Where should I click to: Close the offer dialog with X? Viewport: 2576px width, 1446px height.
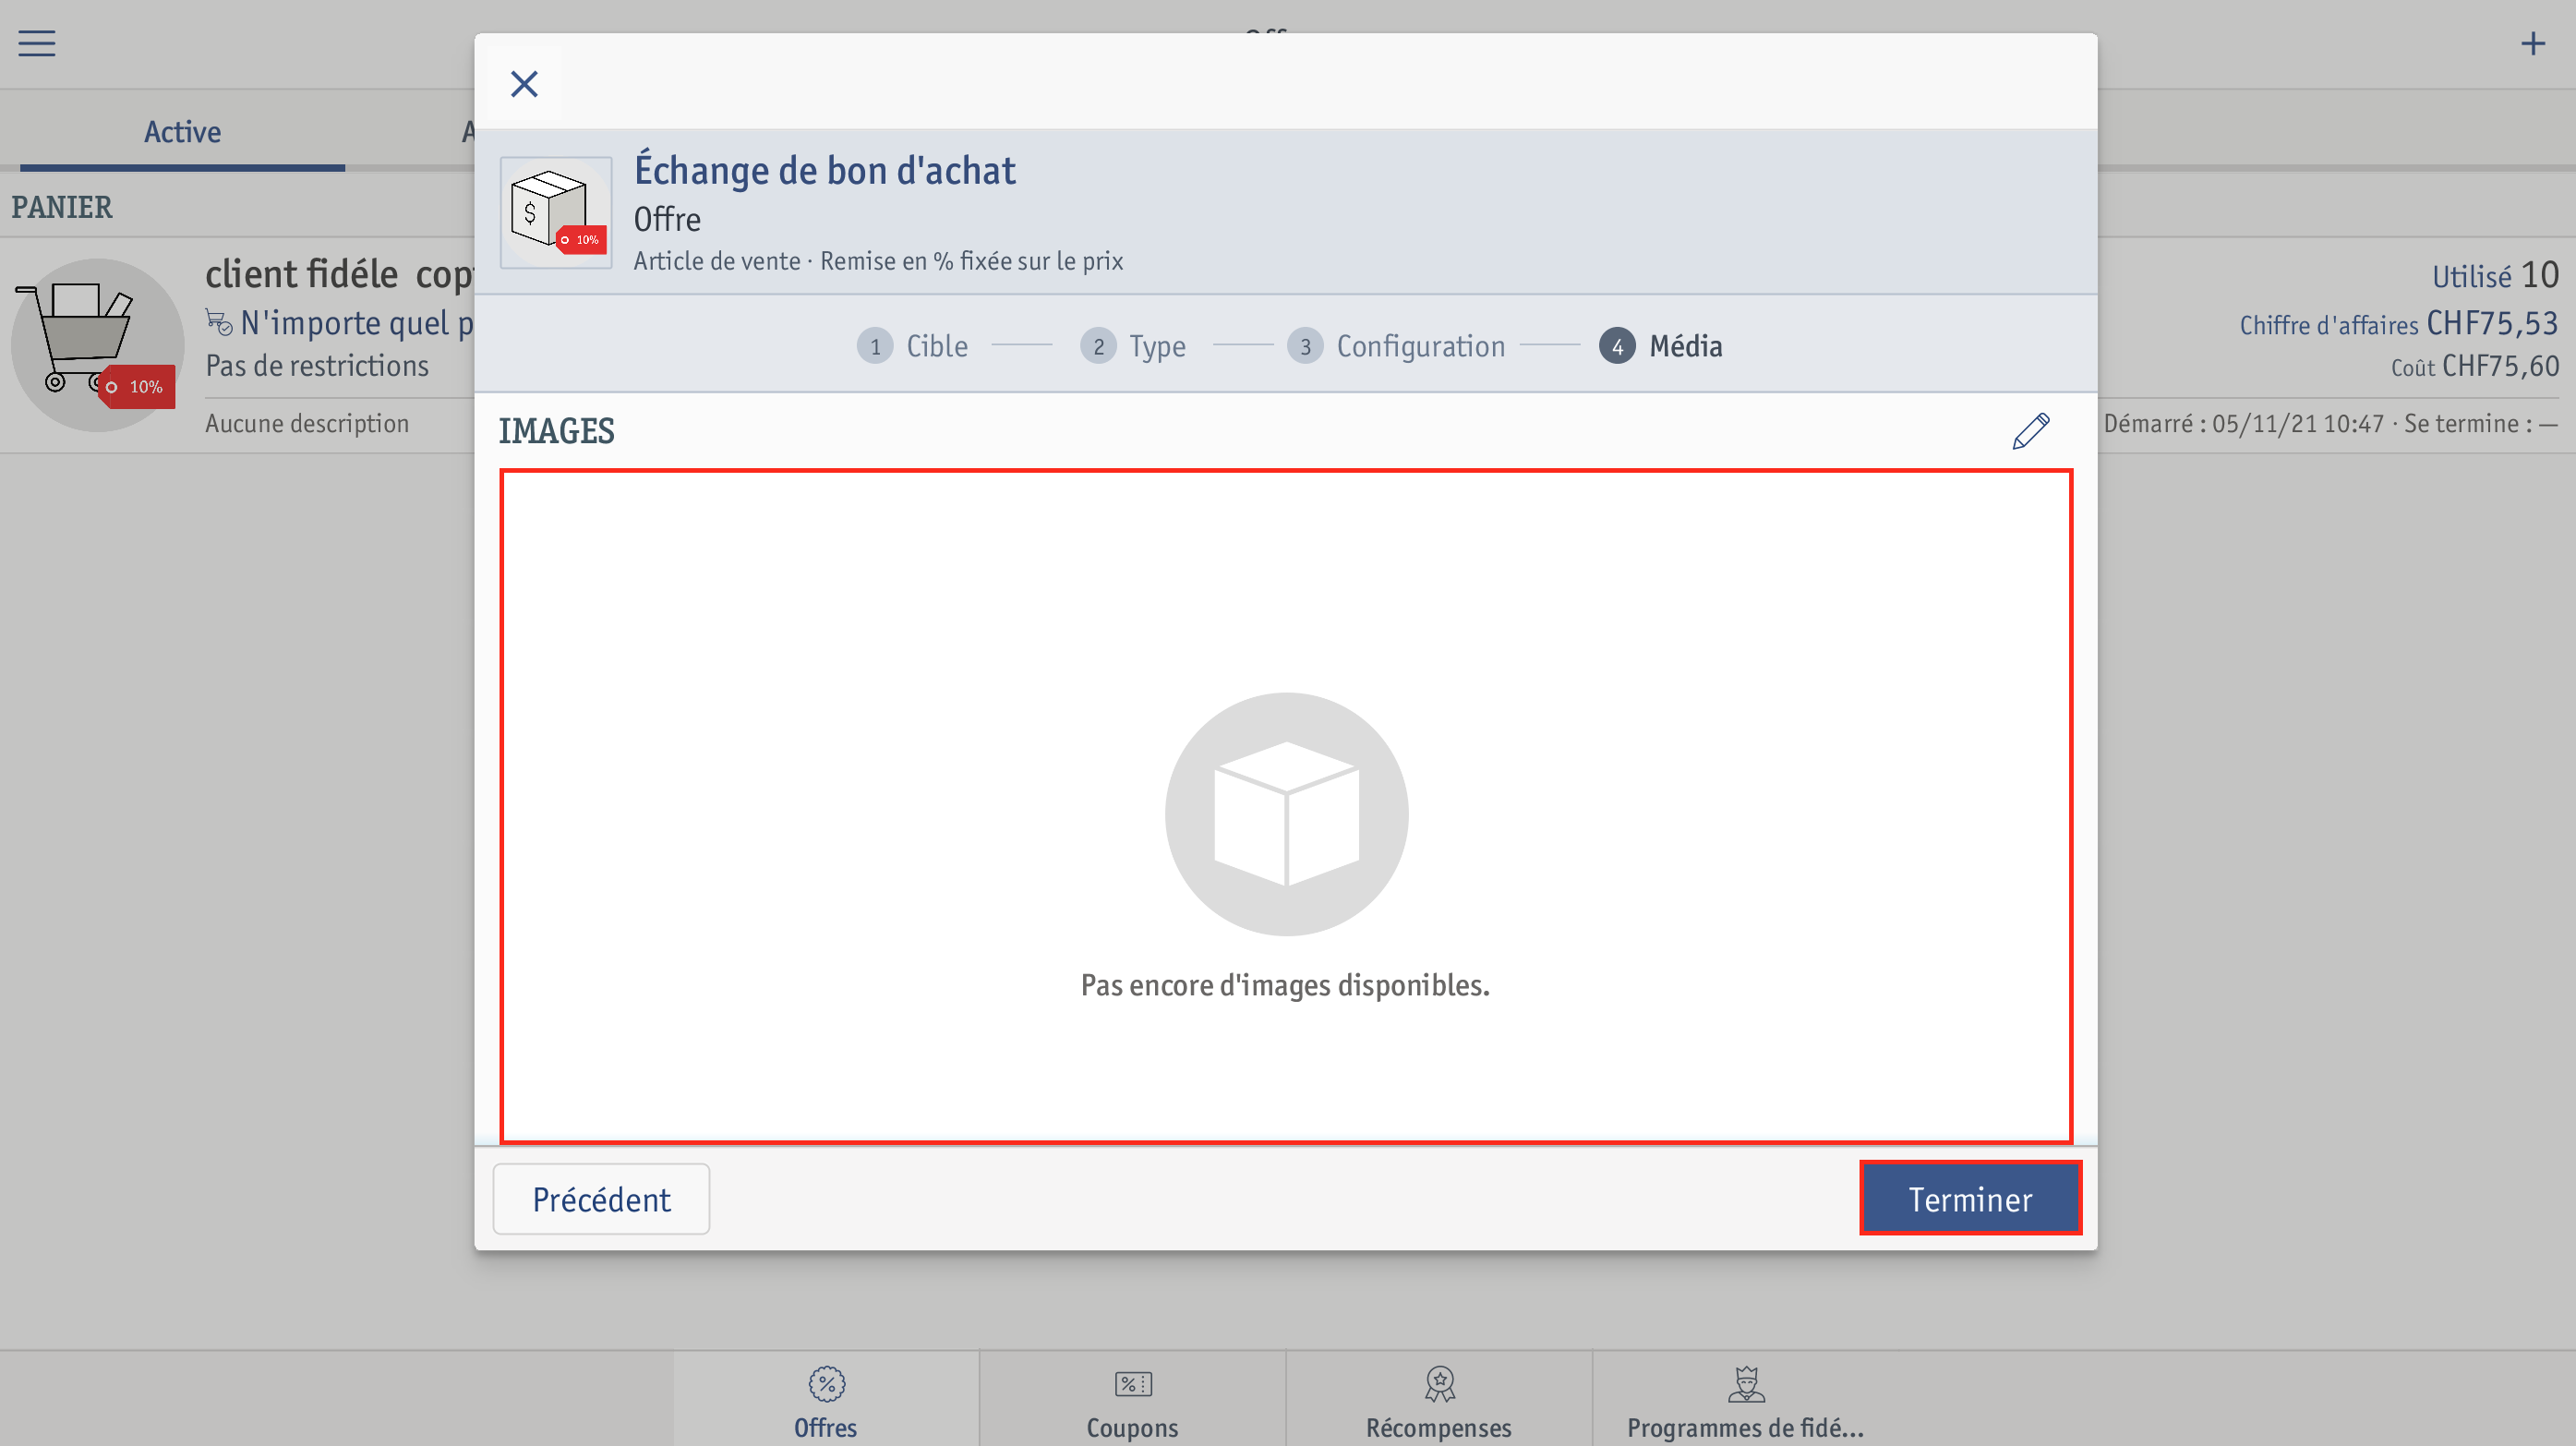(x=524, y=83)
